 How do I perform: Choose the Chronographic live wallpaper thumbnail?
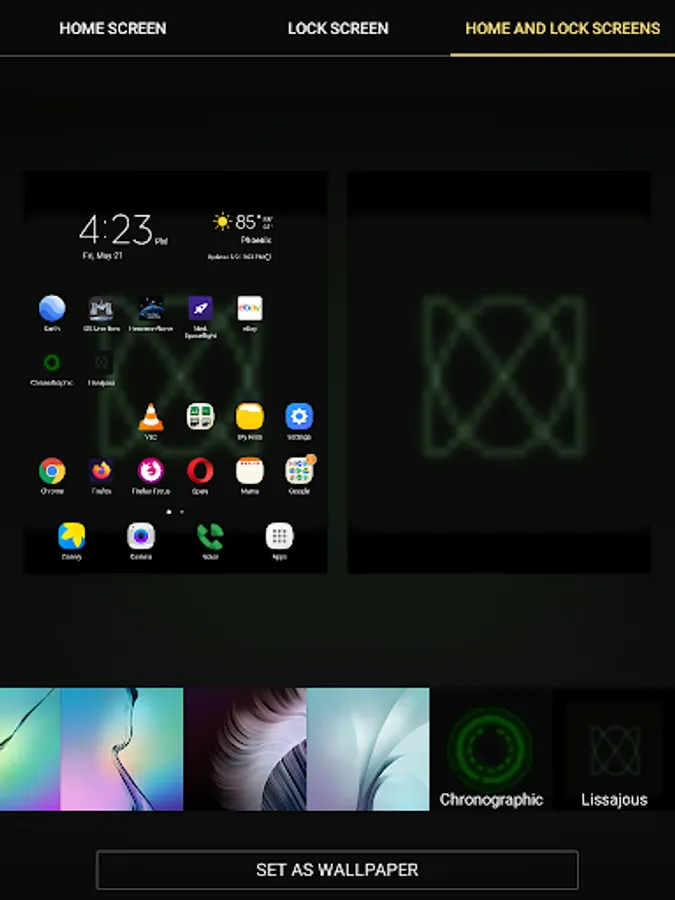(491, 749)
